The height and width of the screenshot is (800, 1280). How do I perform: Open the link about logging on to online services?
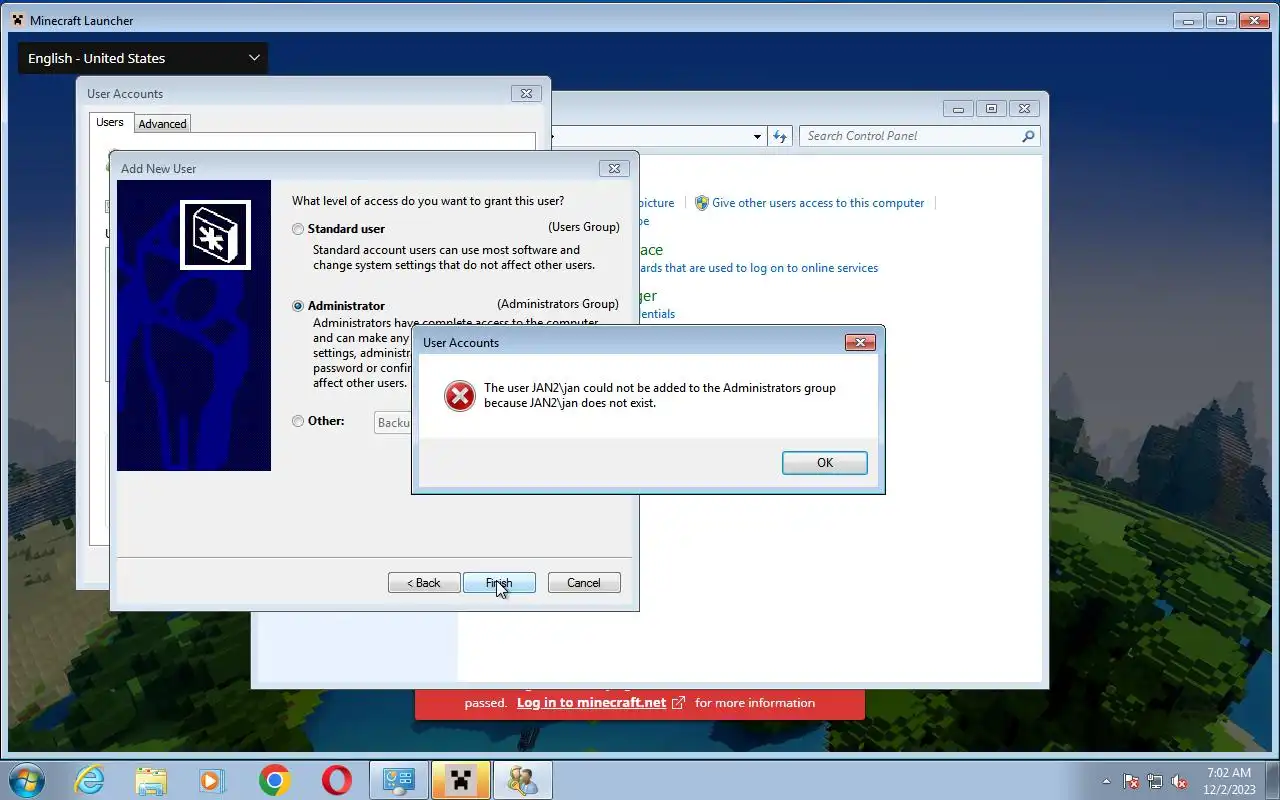pos(758,268)
